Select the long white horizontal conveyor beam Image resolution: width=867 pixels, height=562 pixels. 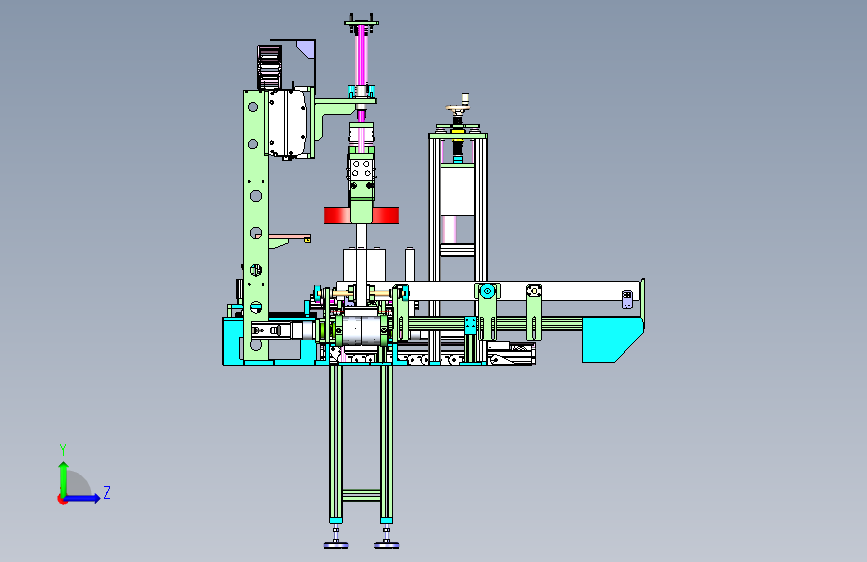pos(520,292)
